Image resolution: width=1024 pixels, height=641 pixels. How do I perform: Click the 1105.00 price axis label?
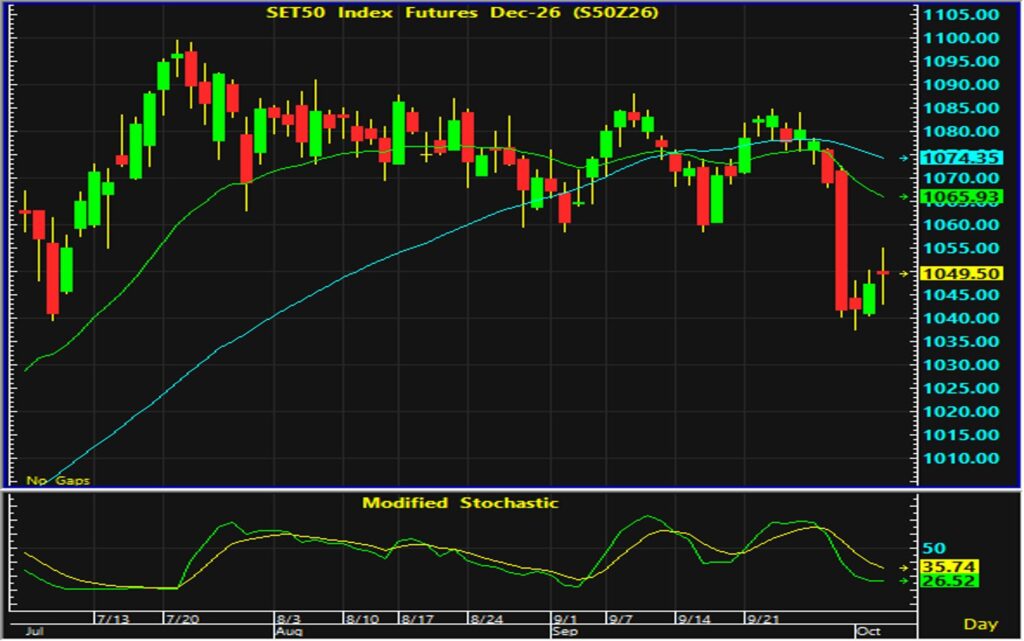961,14
